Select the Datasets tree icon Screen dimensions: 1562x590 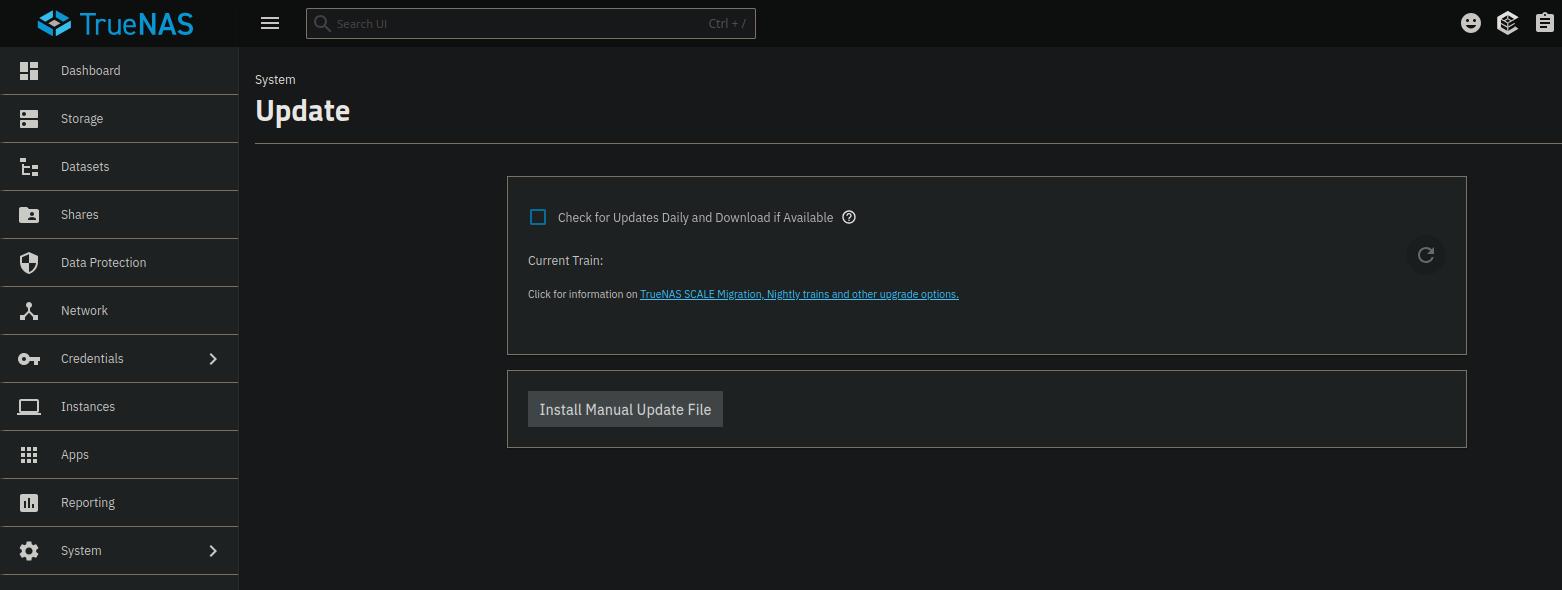tap(29, 167)
